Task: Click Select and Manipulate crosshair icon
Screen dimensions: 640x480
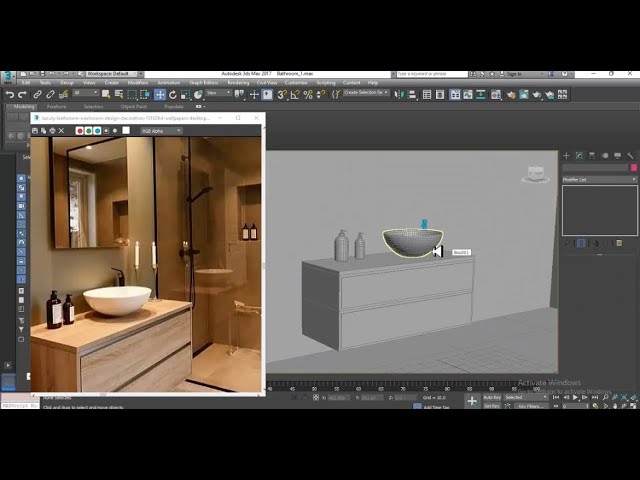Action: coord(254,95)
